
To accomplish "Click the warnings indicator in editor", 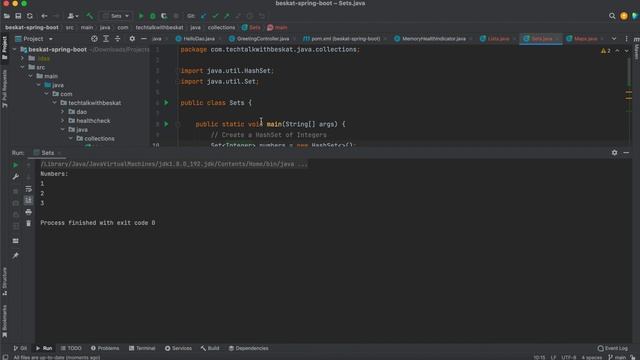I will pyautogui.click(x=606, y=51).
